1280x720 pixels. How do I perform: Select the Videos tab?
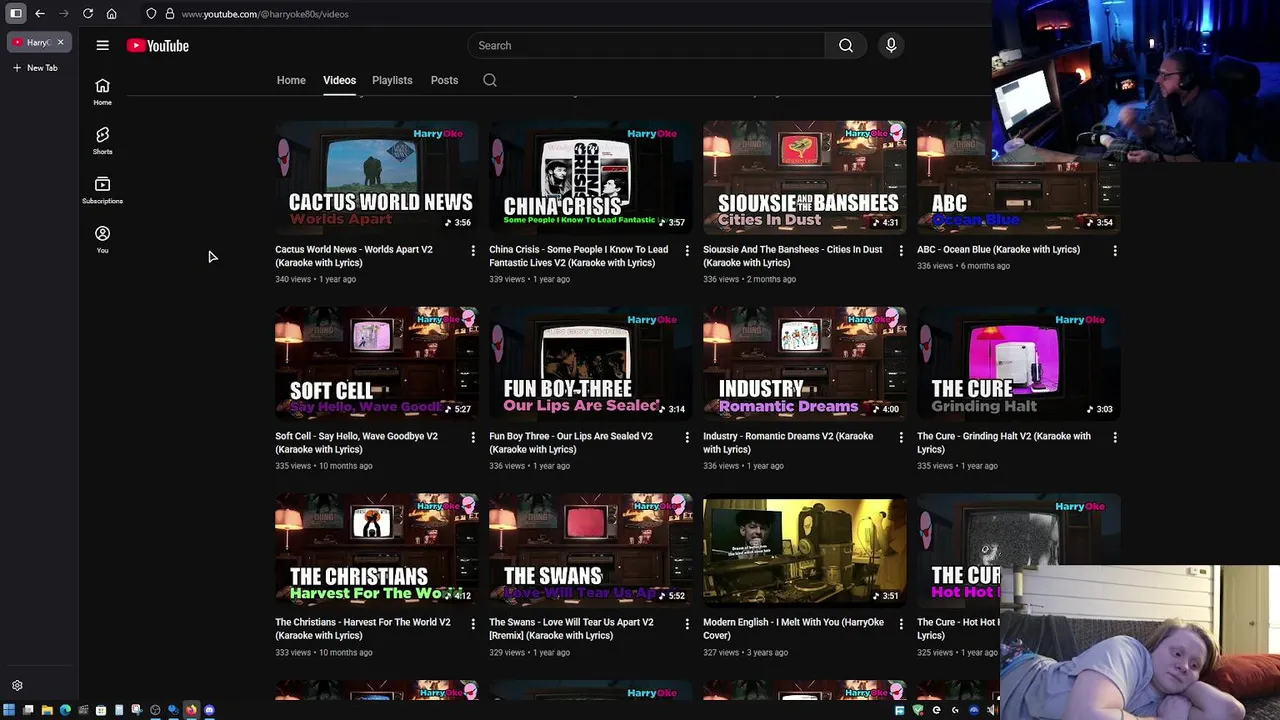tap(339, 80)
